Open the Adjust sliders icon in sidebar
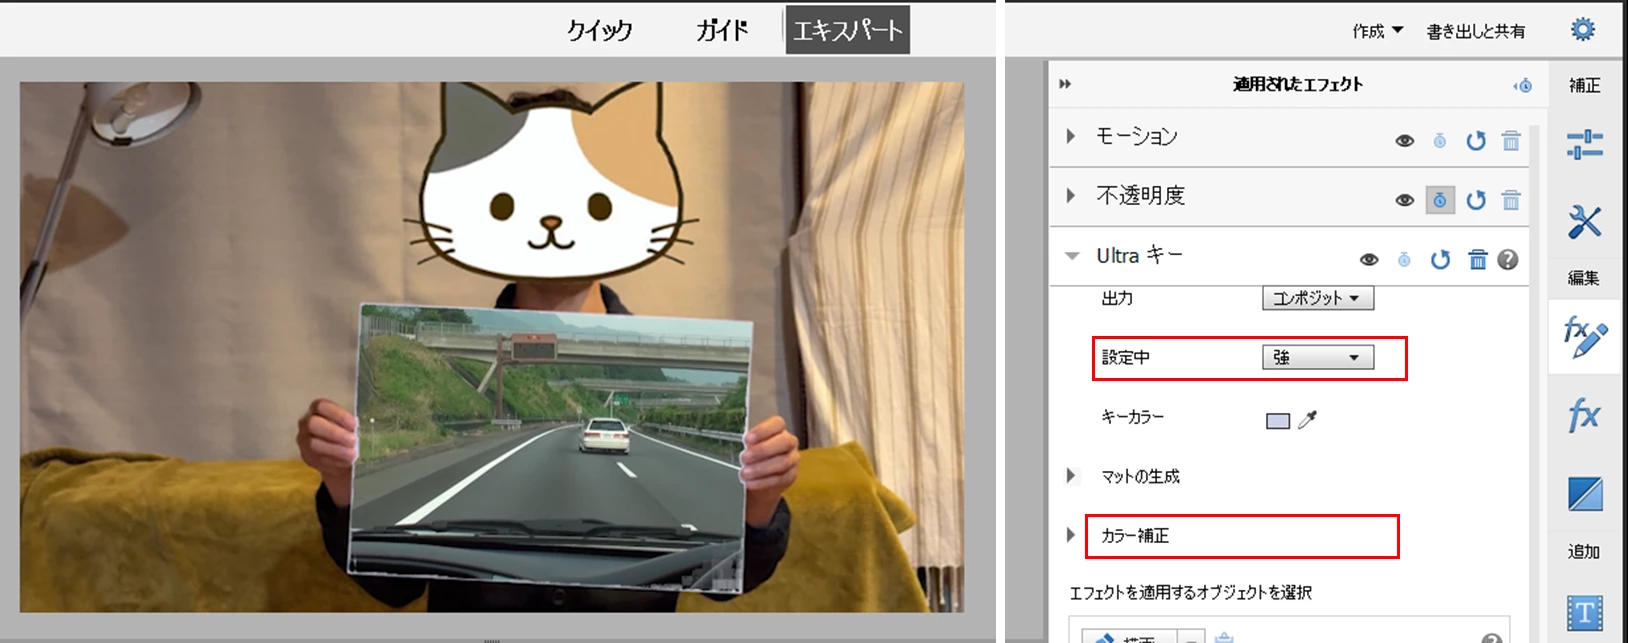Screen dimensions: 1628x643 1584,144
